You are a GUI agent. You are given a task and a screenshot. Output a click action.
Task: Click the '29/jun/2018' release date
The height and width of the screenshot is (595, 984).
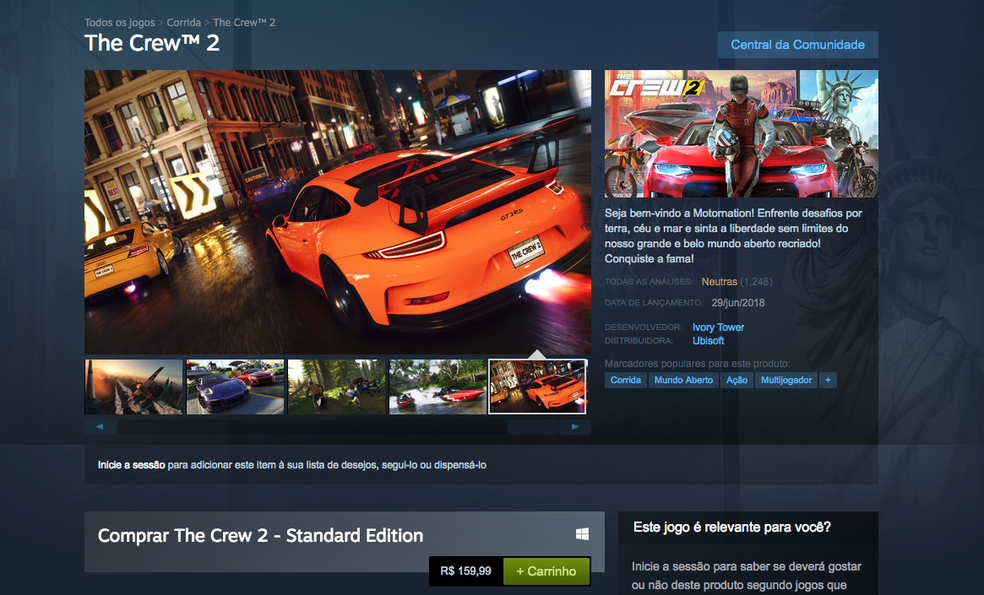click(x=738, y=303)
